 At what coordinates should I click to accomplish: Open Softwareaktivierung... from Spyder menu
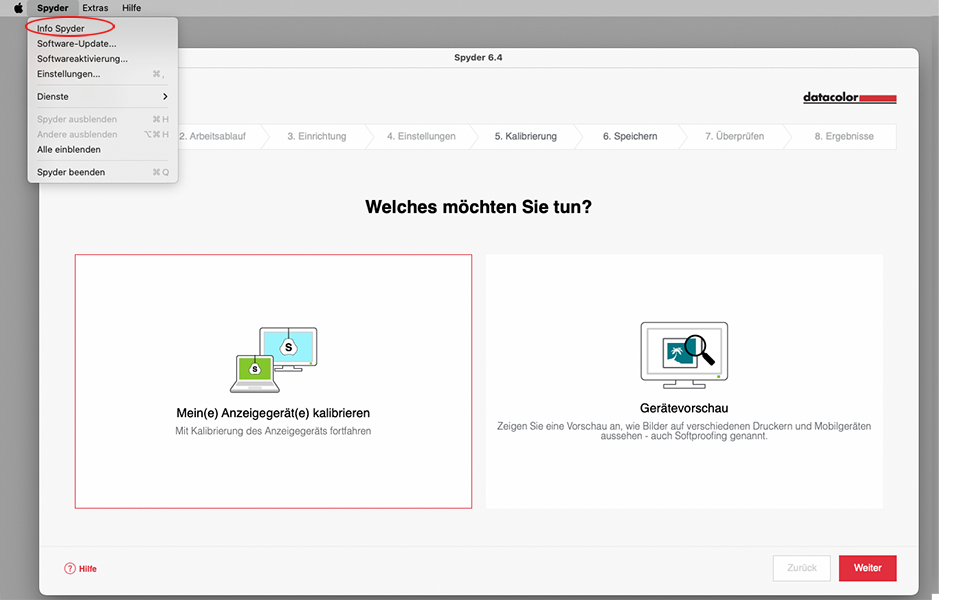pyautogui.click(x=82, y=59)
